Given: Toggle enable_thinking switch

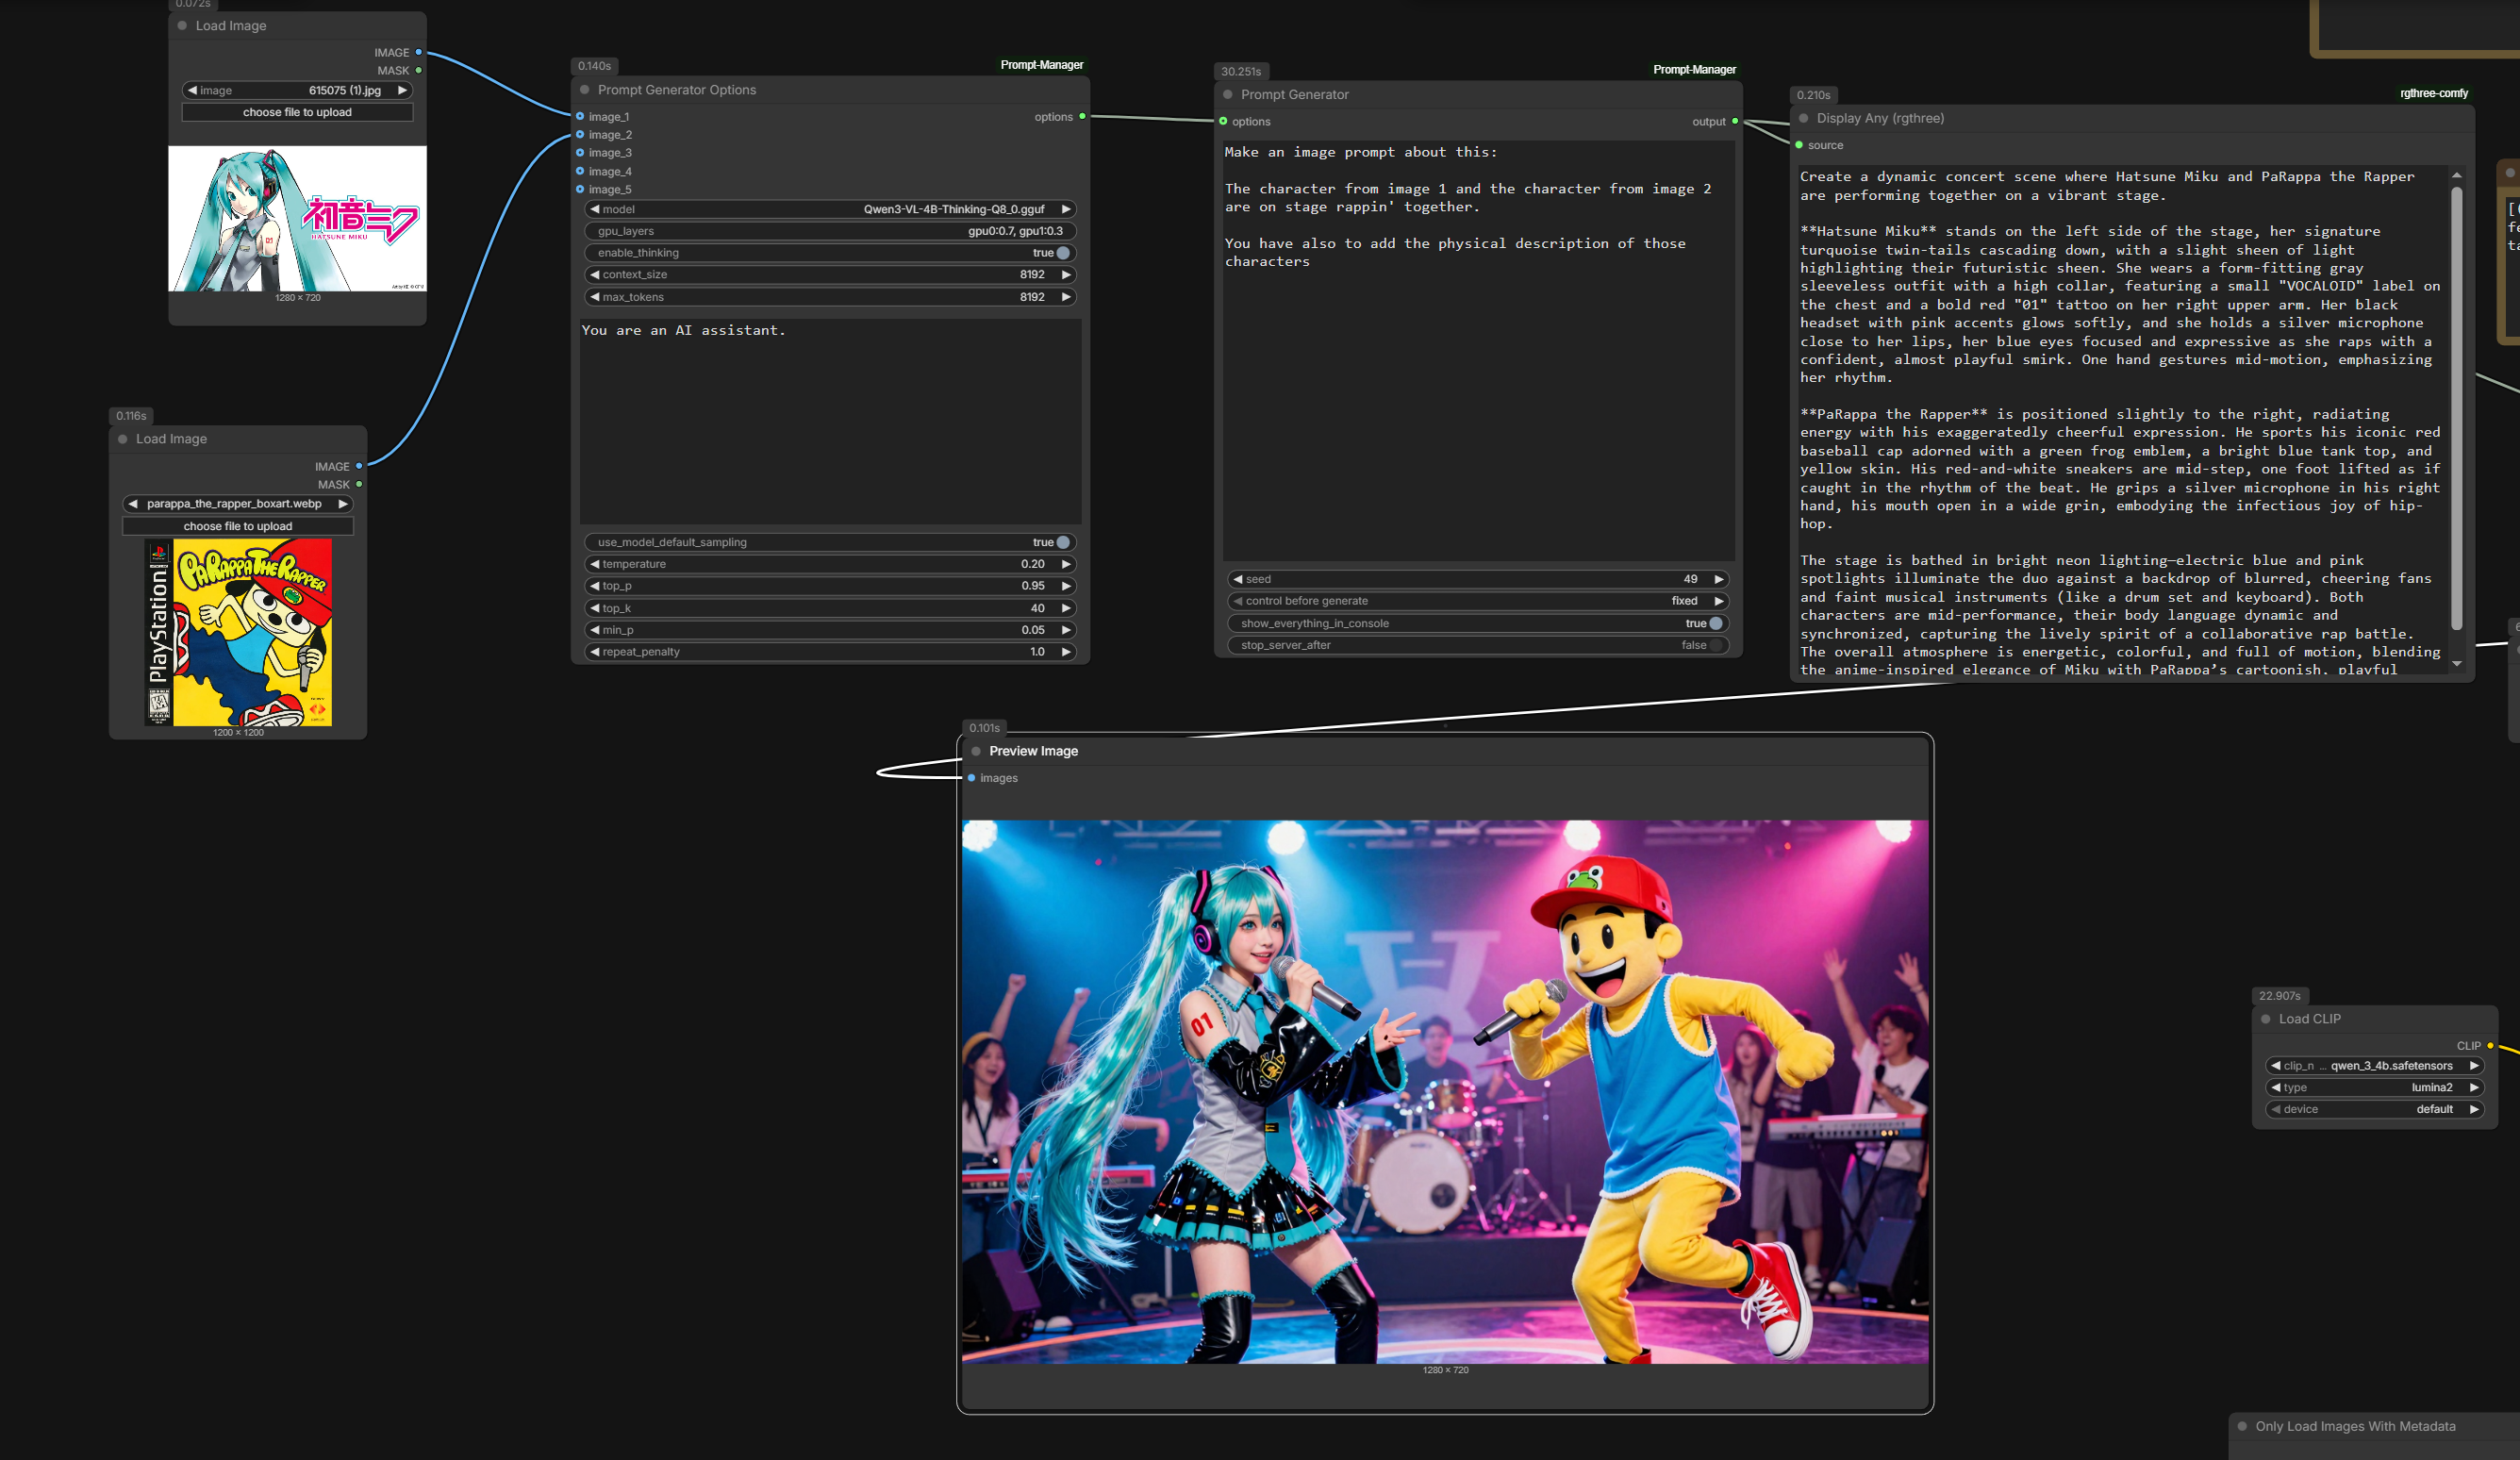Looking at the screenshot, I should pos(1063,253).
